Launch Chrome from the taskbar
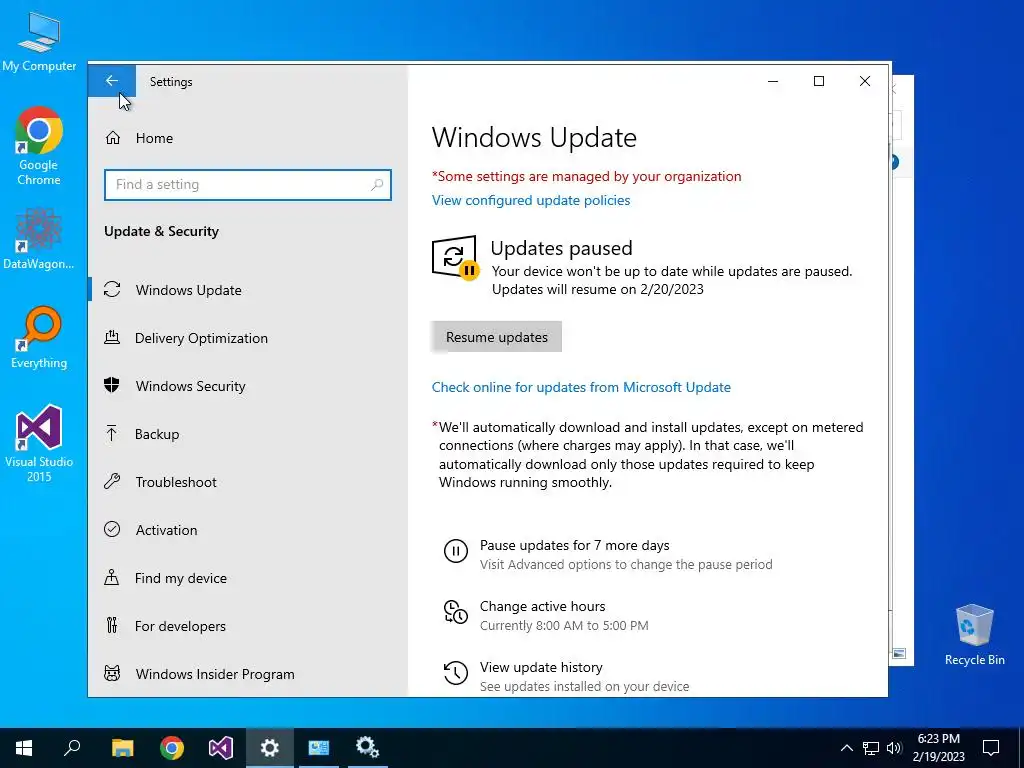The width and height of the screenshot is (1024, 768). pyautogui.click(x=172, y=748)
